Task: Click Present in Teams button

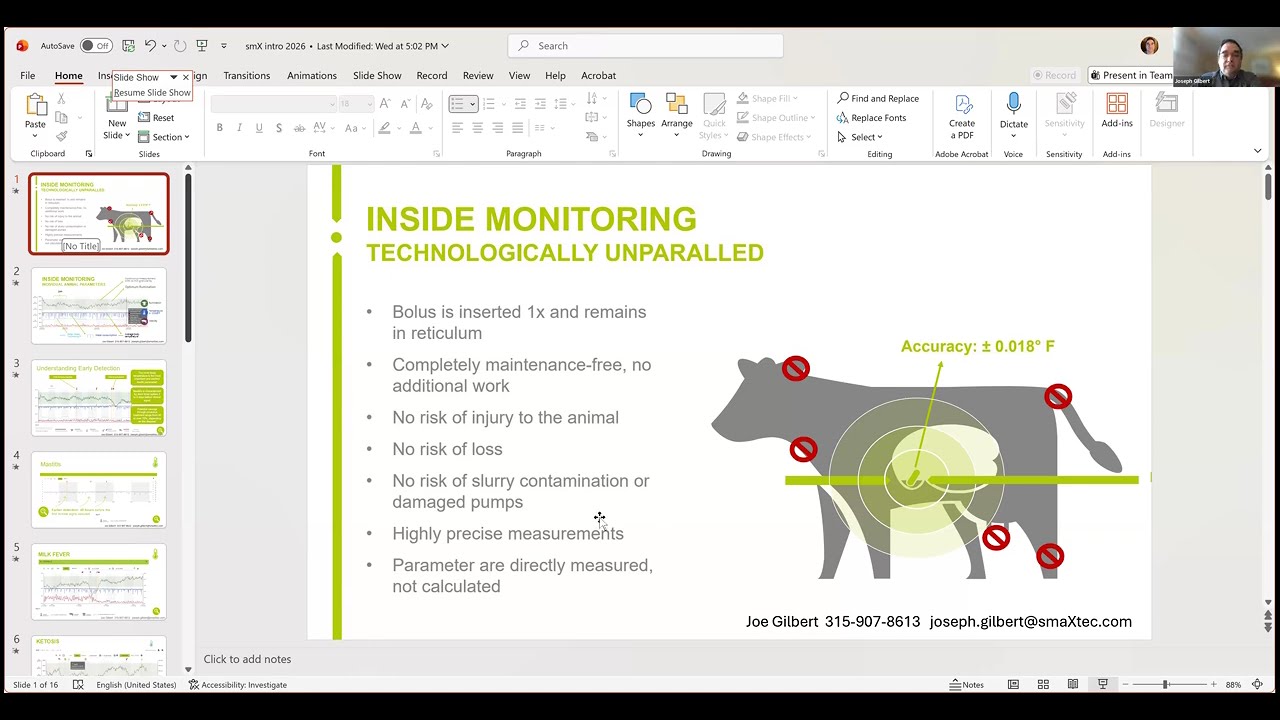Action: [x=1131, y=76]
